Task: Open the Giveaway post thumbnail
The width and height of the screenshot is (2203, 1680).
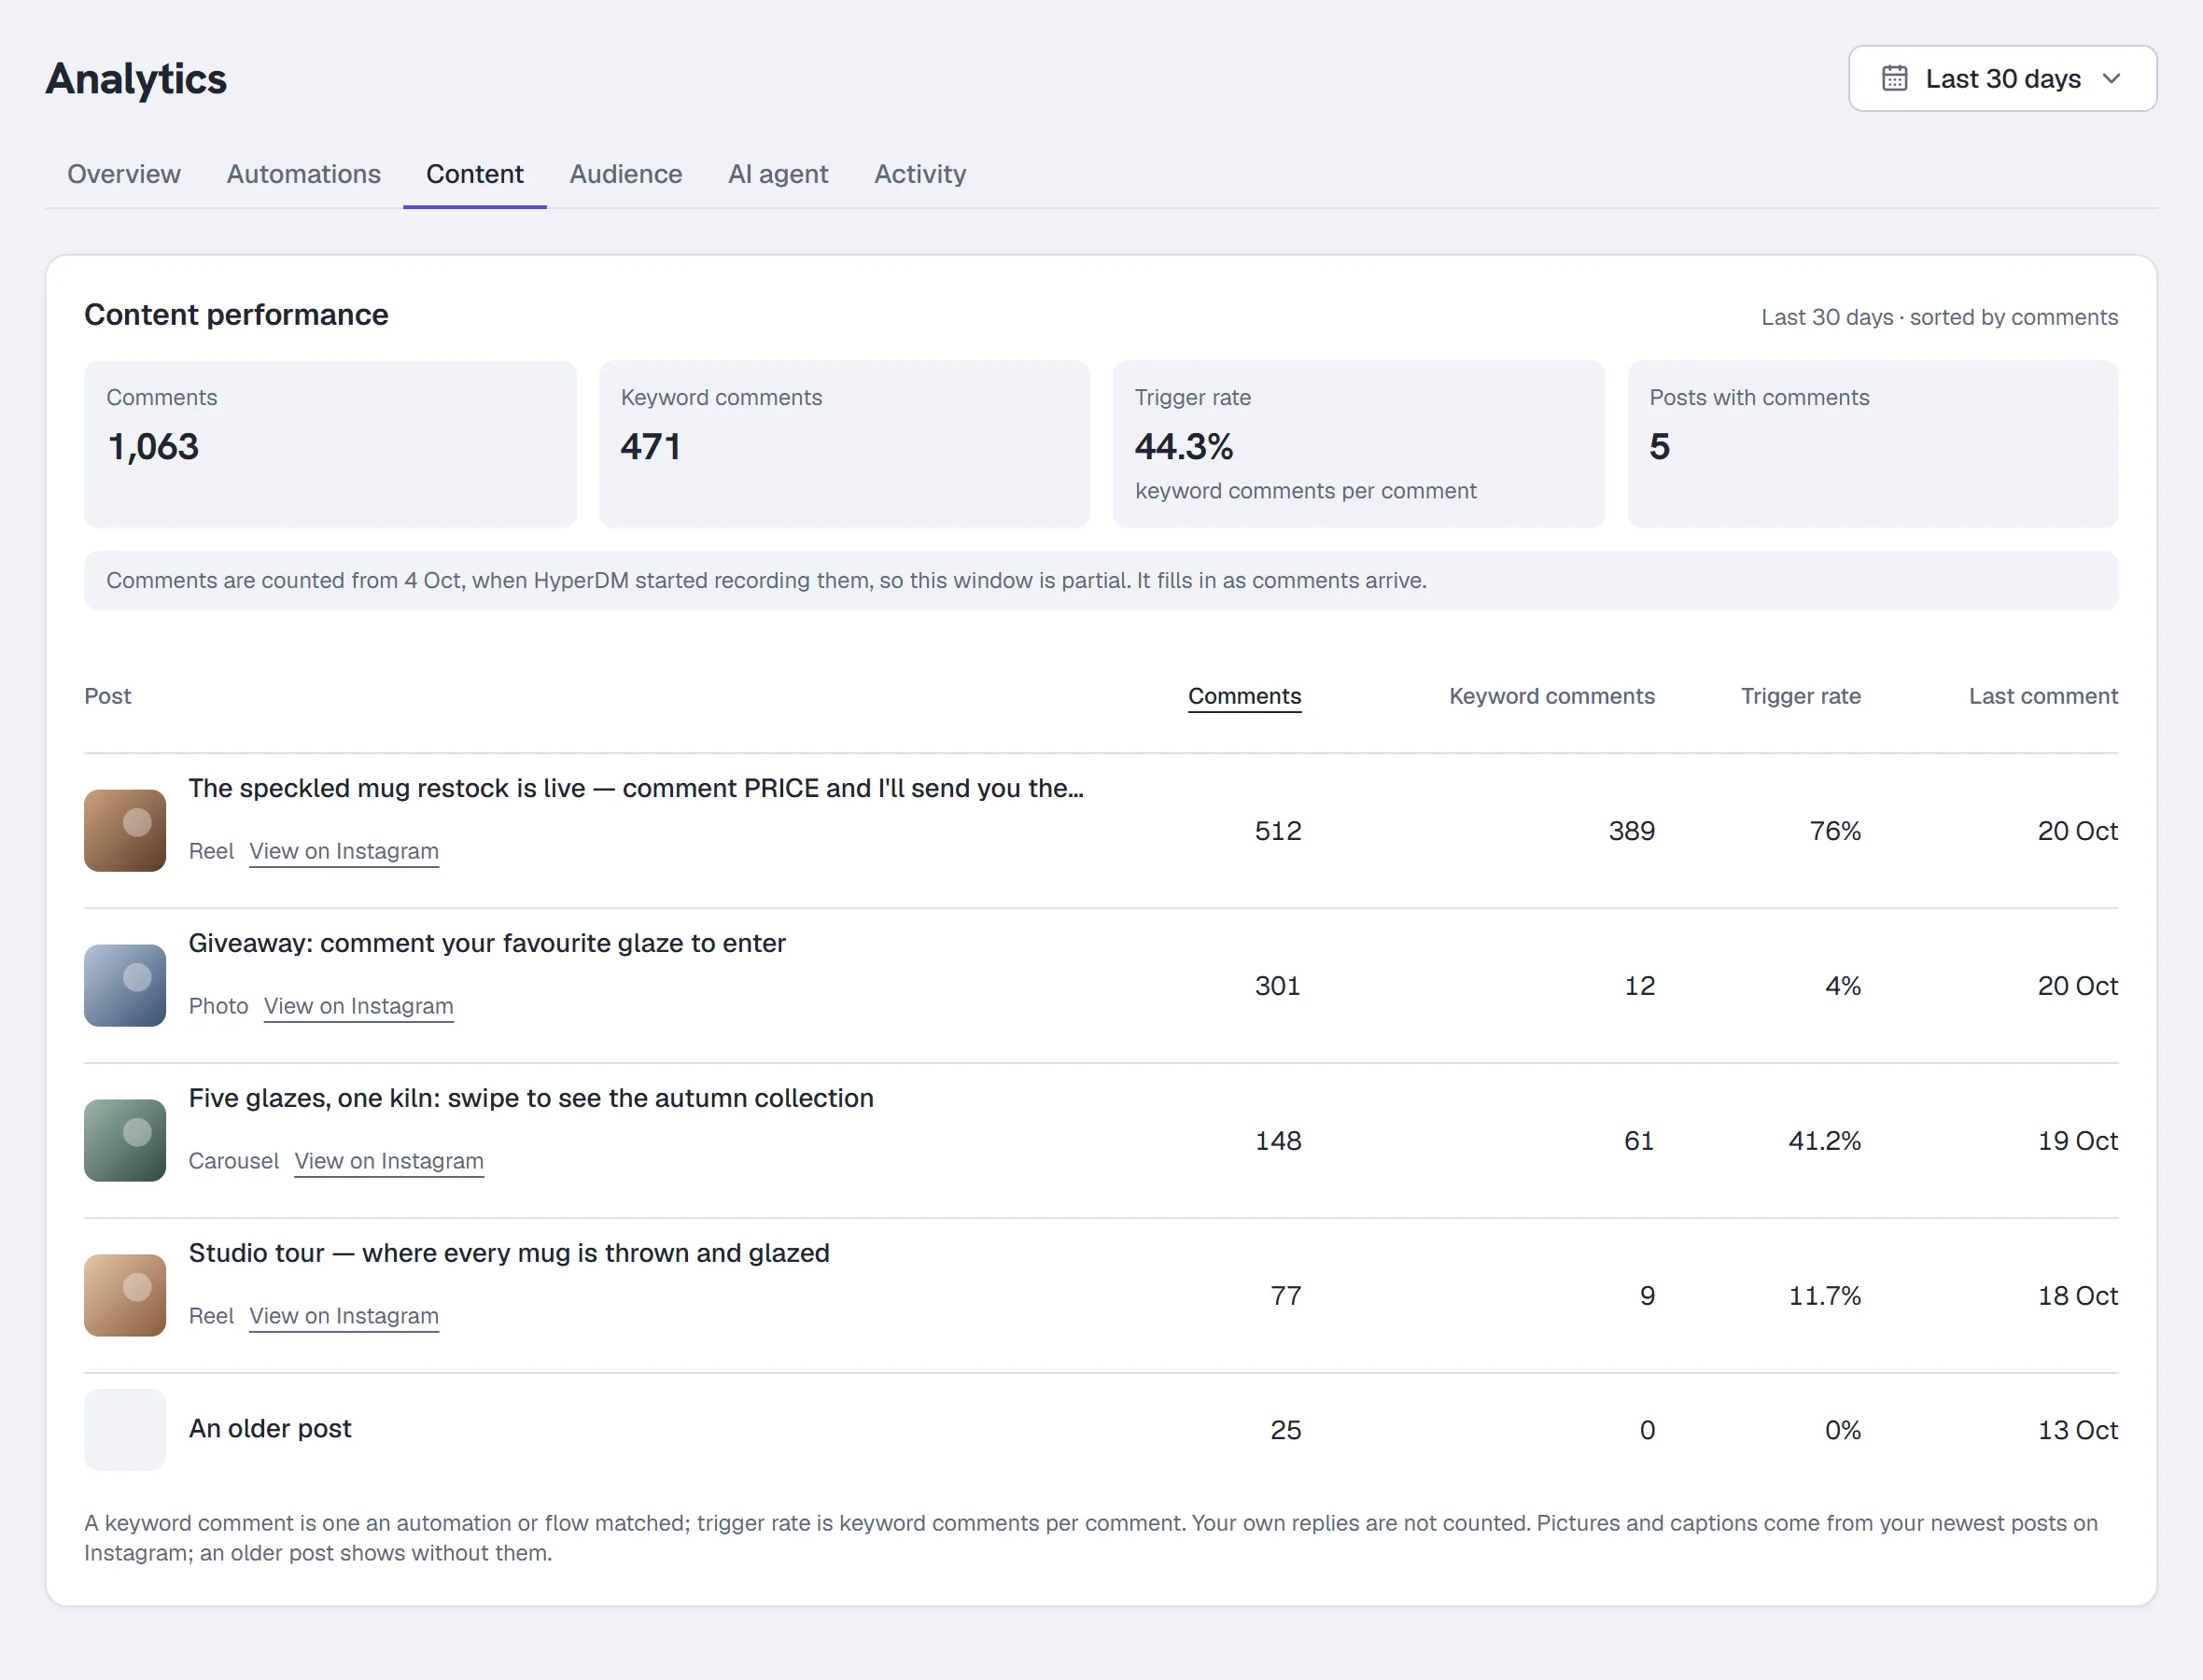Action: tap(125, 985)
